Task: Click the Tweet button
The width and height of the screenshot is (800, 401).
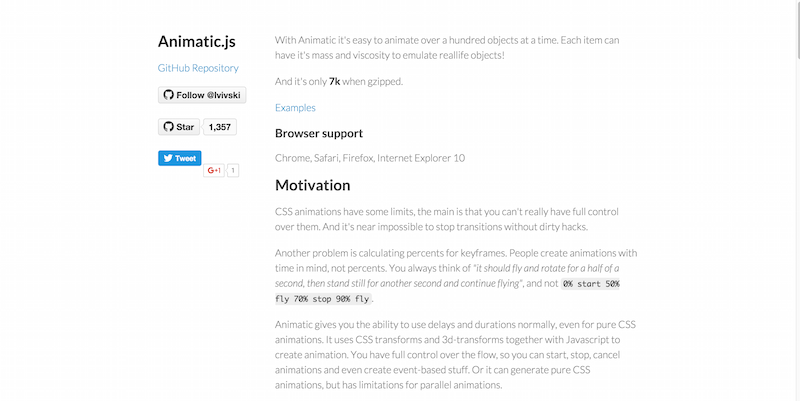Action: pyautogui.click(x=180, y=158)
